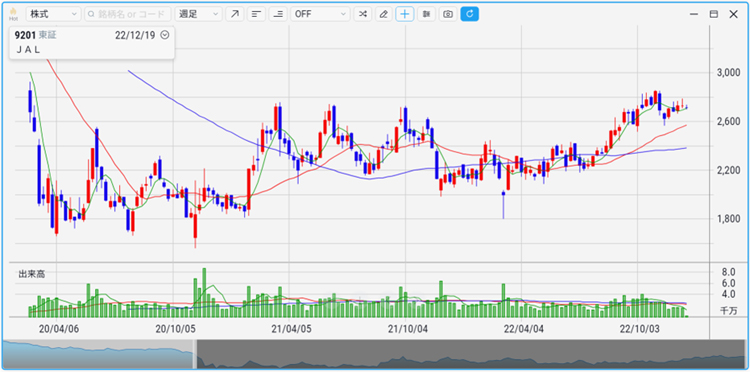This screenshot has height=372, width=750.
Task: Activate the pencil drawing tool
Action: [x=383, y=14]
